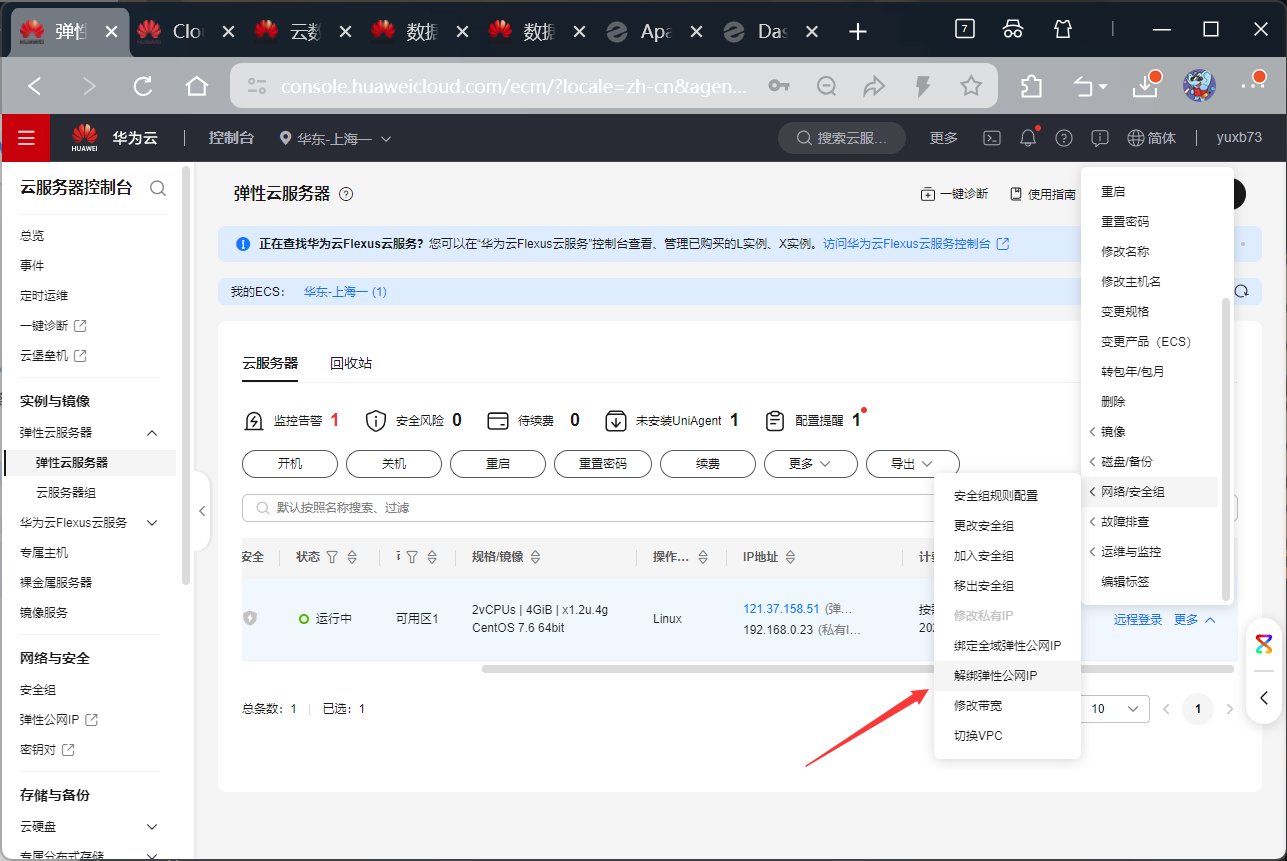Expand the 镜像 submenu

coord(1152,432)
